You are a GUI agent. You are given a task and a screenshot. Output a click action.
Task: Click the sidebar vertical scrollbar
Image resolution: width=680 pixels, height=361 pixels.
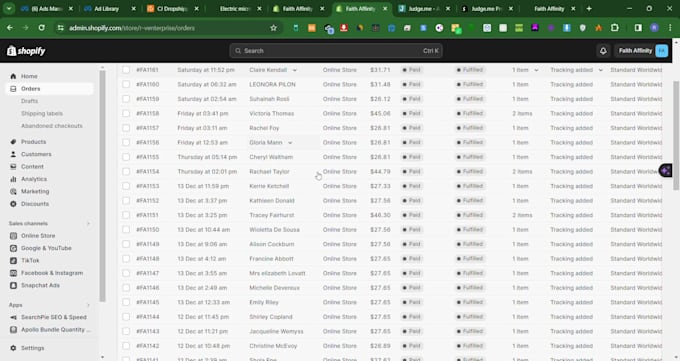pos(102,186)
